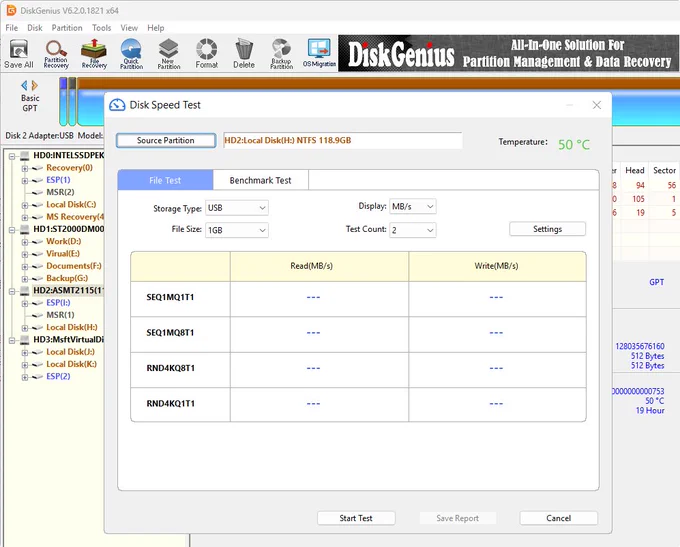Switch to the File Test tab

tap(165, 180)
